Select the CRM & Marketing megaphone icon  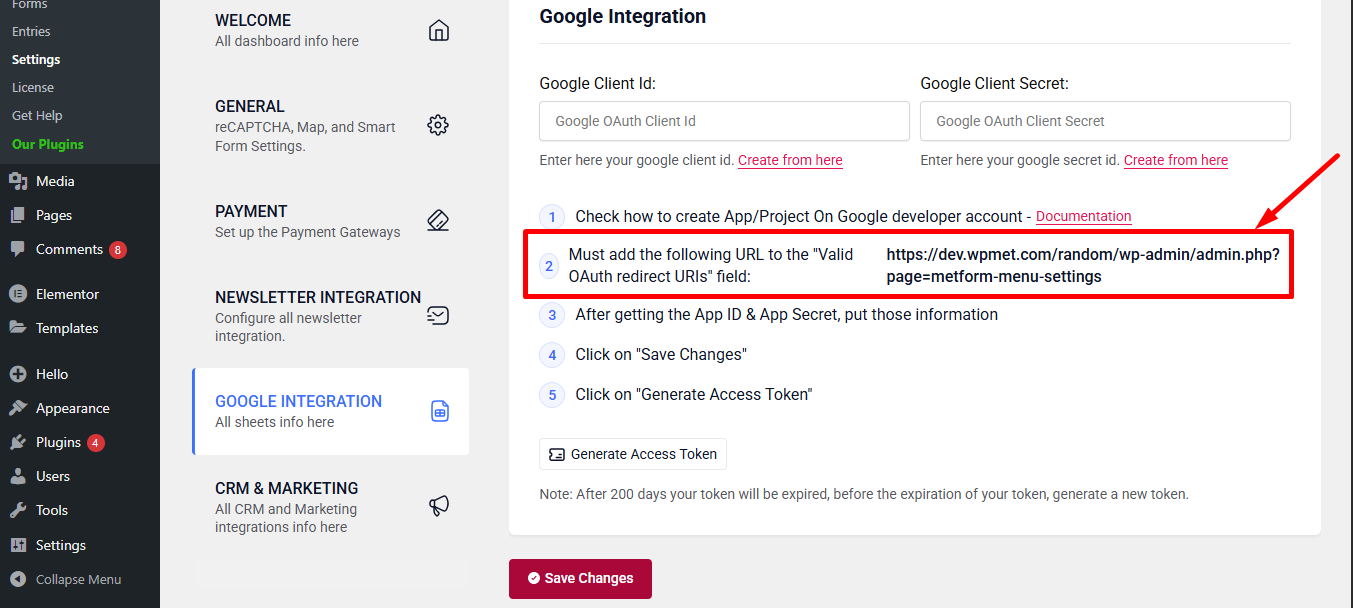pyautogui.click(x=438, y=506)
